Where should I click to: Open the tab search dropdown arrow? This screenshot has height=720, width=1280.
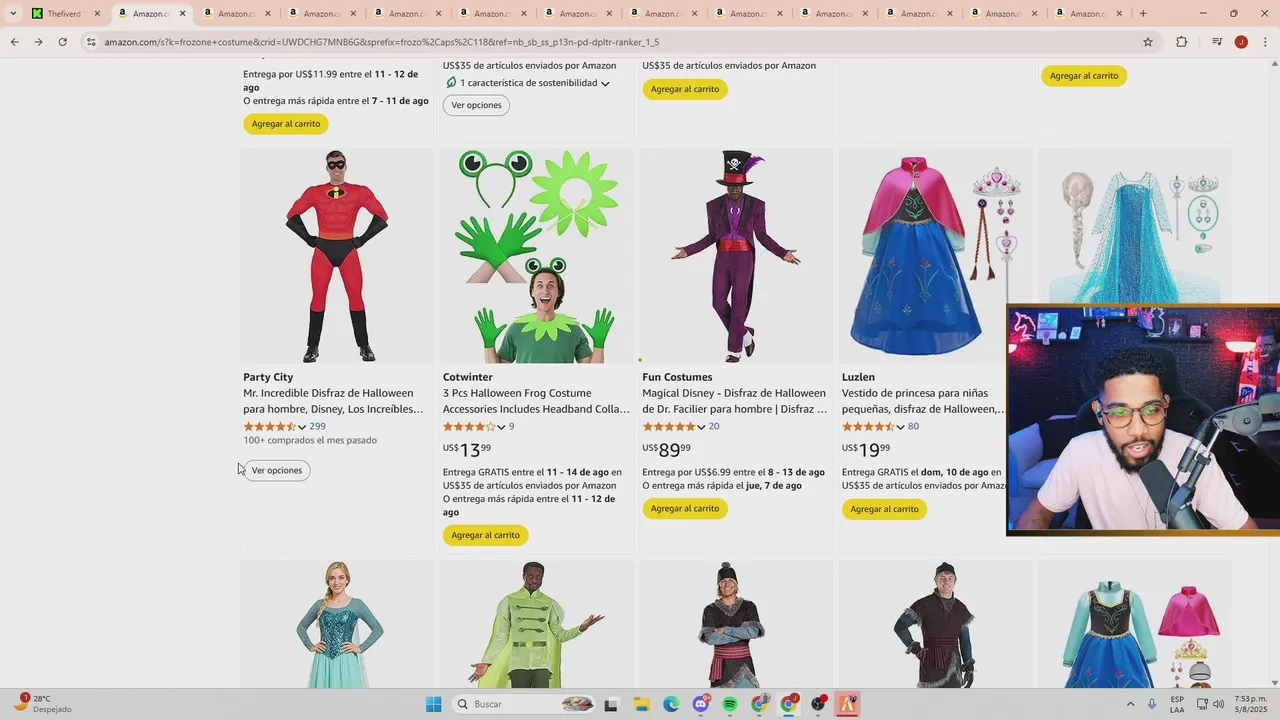coord(13,14)
